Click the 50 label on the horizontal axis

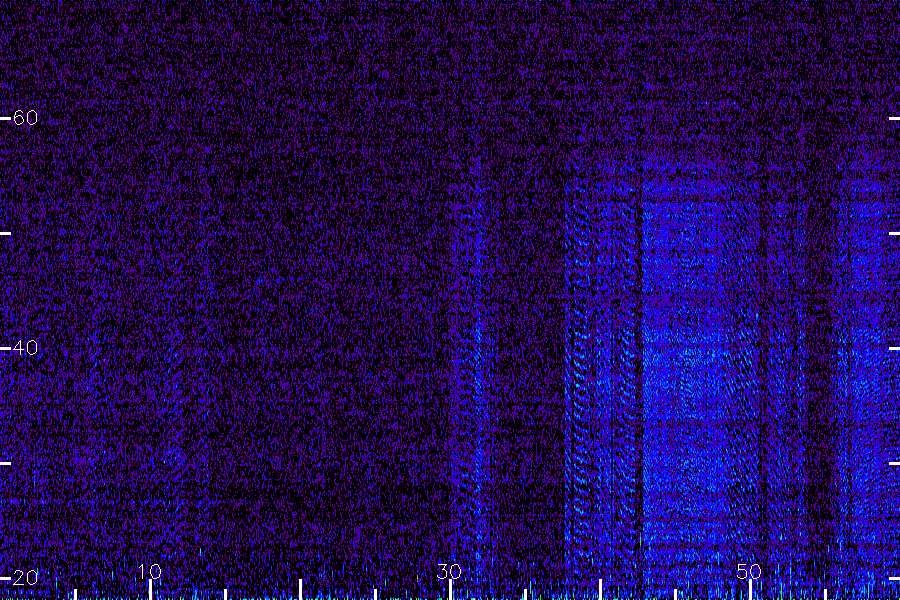(x=748, y=571)
